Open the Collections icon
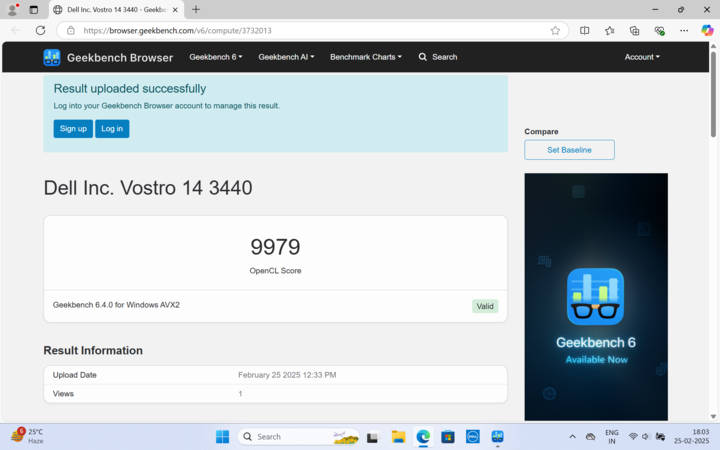 pos(634,30)
